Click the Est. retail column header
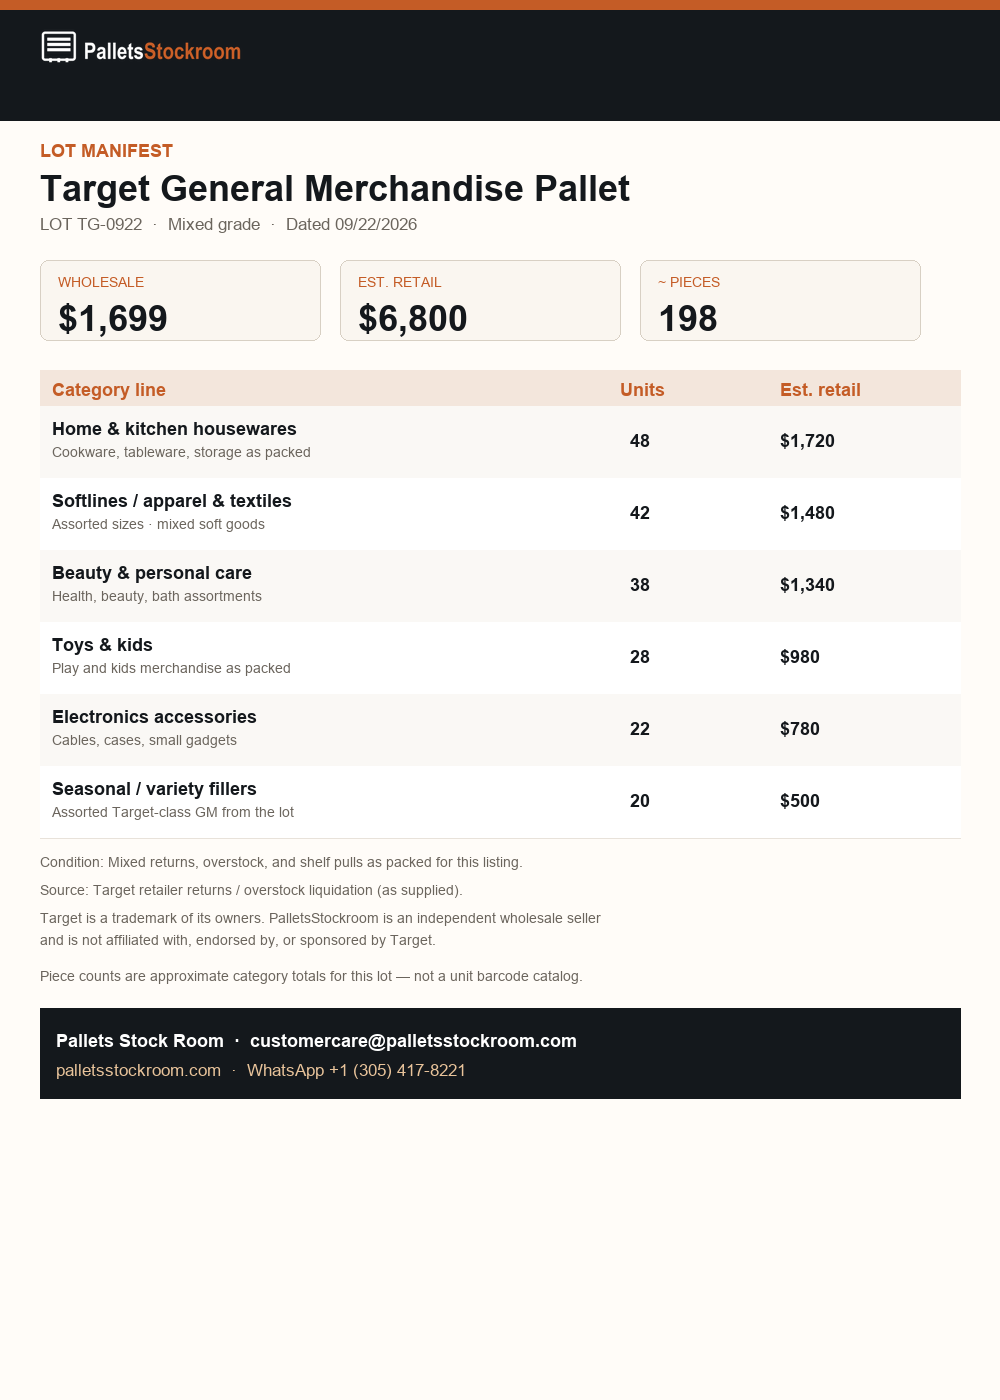 click(x=820, y=390)
